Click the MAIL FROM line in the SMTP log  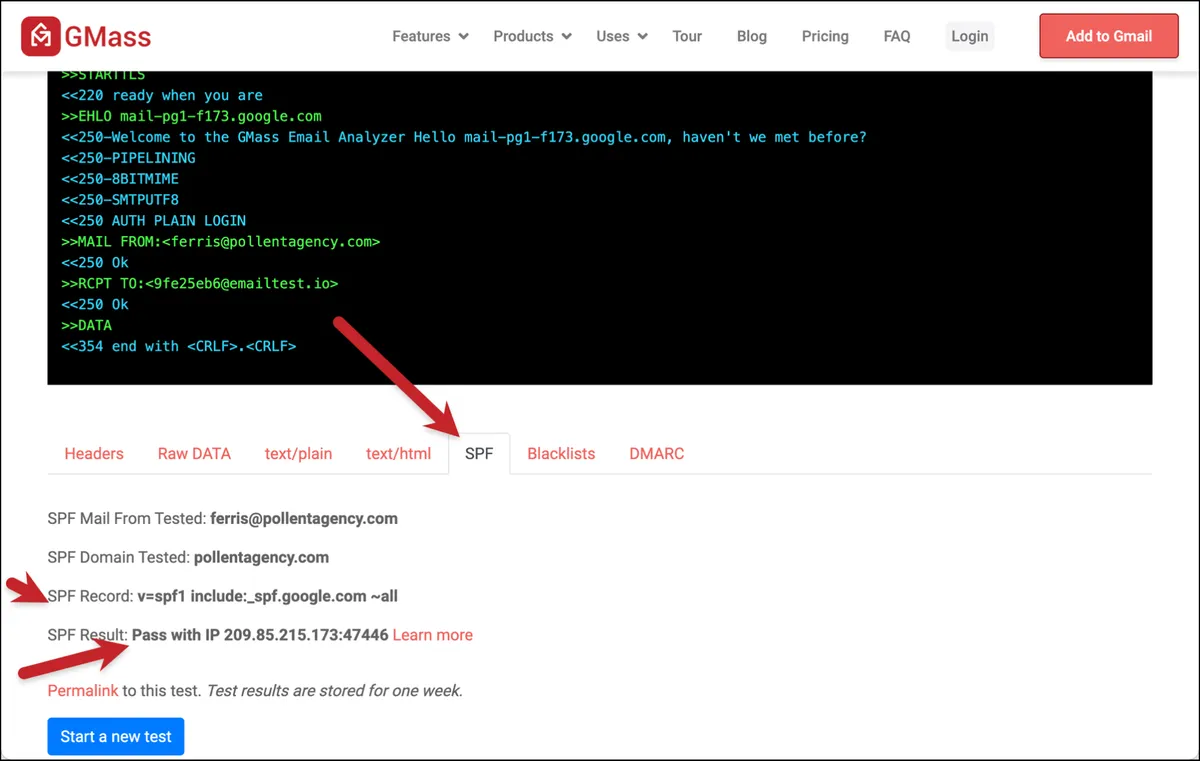click(x=221, y=242)
